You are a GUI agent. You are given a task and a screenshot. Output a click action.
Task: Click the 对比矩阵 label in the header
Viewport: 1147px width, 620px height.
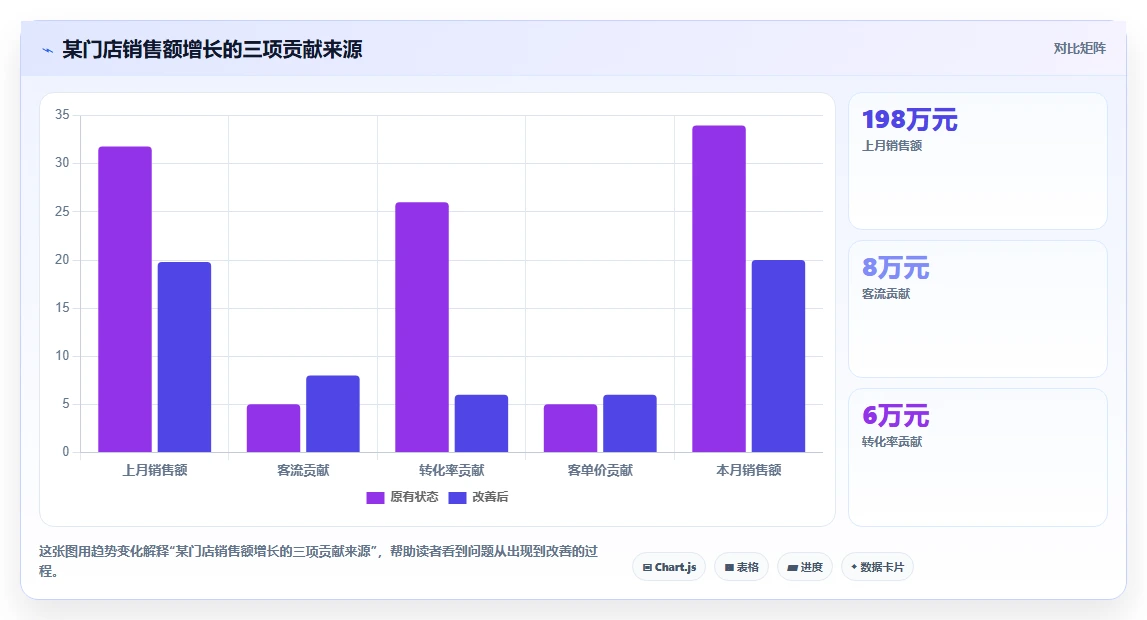[x=1079, y=48]
